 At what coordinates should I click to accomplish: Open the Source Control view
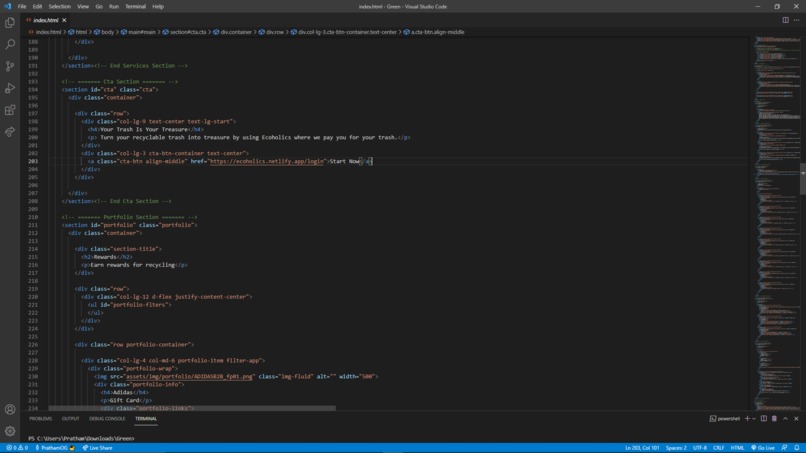click(x=10, y=66)
